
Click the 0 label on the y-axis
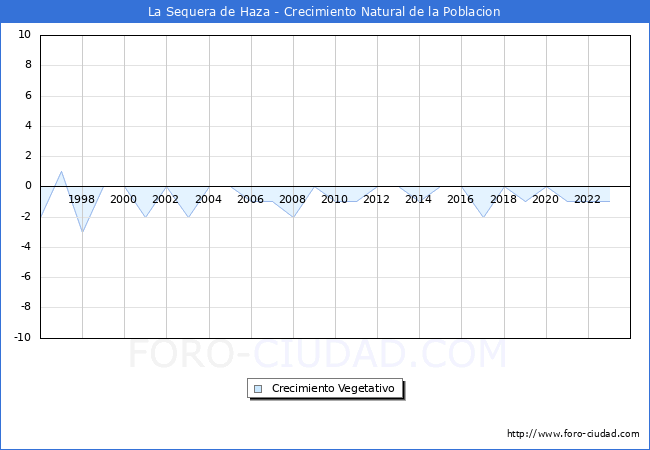(28, 186)
